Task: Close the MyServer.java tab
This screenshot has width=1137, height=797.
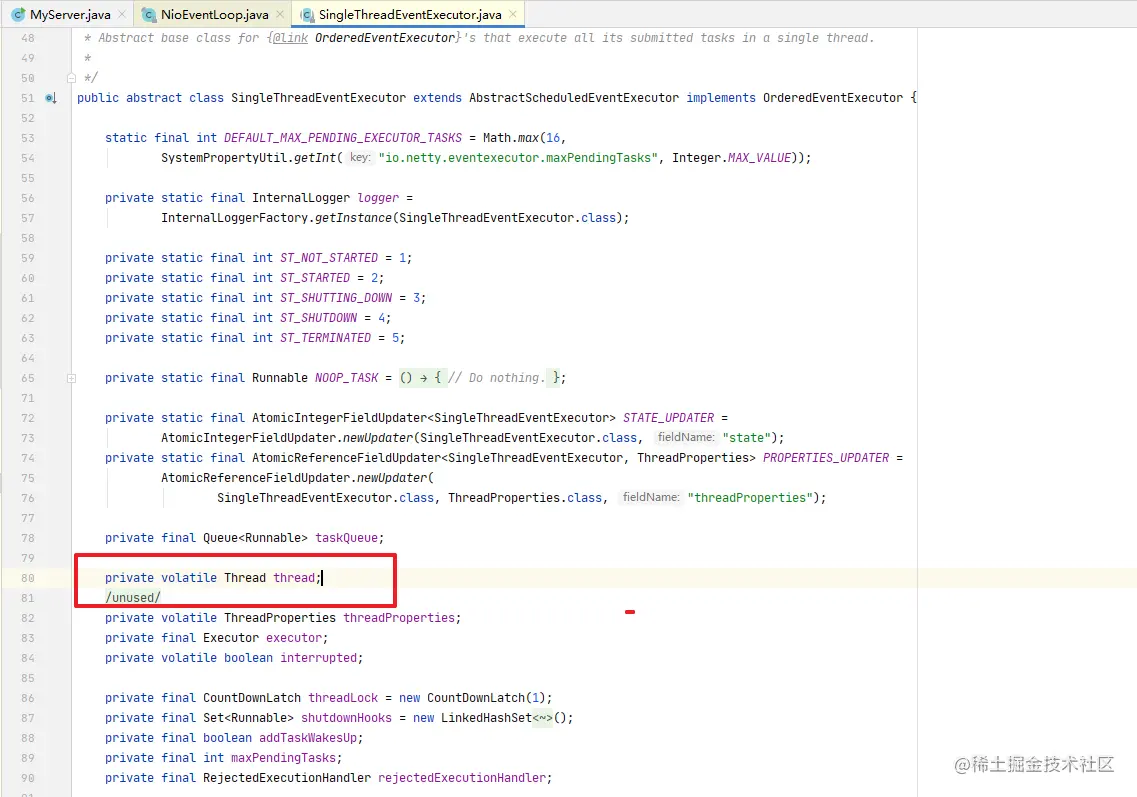Action: click(122, 15)
